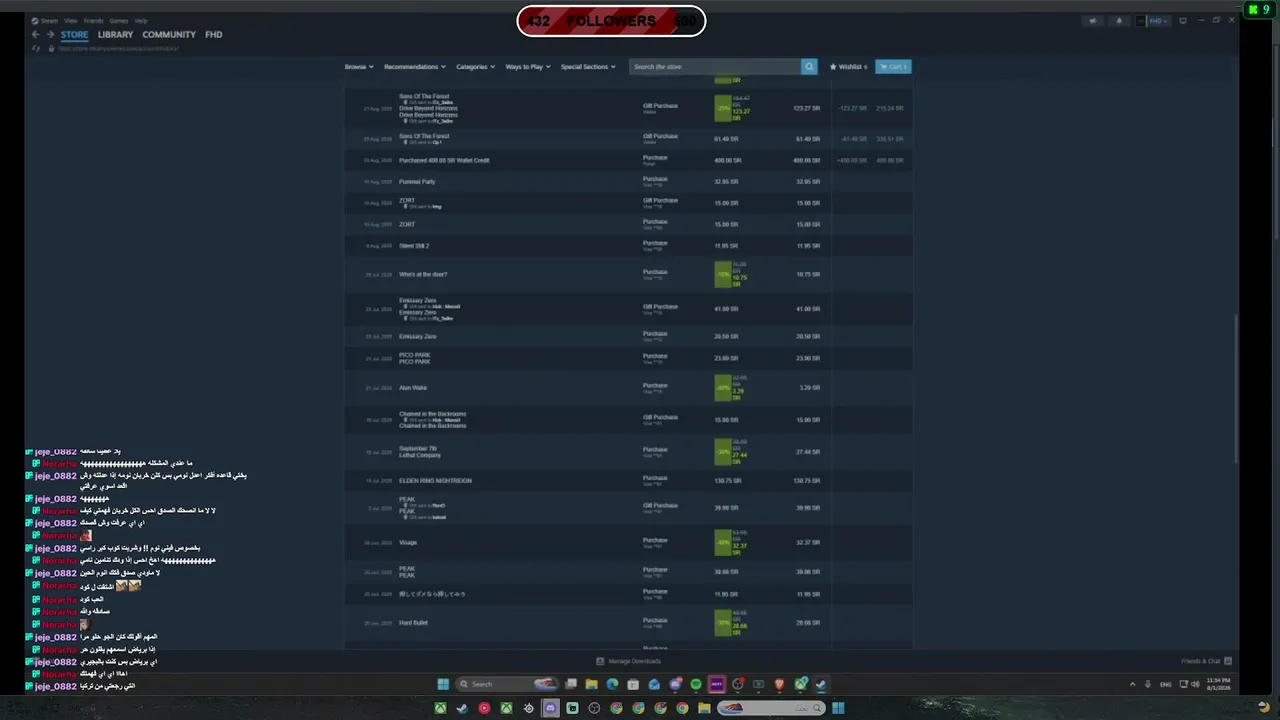
Task: Open File Explorer in the upper taskbar
Action: 591,684
